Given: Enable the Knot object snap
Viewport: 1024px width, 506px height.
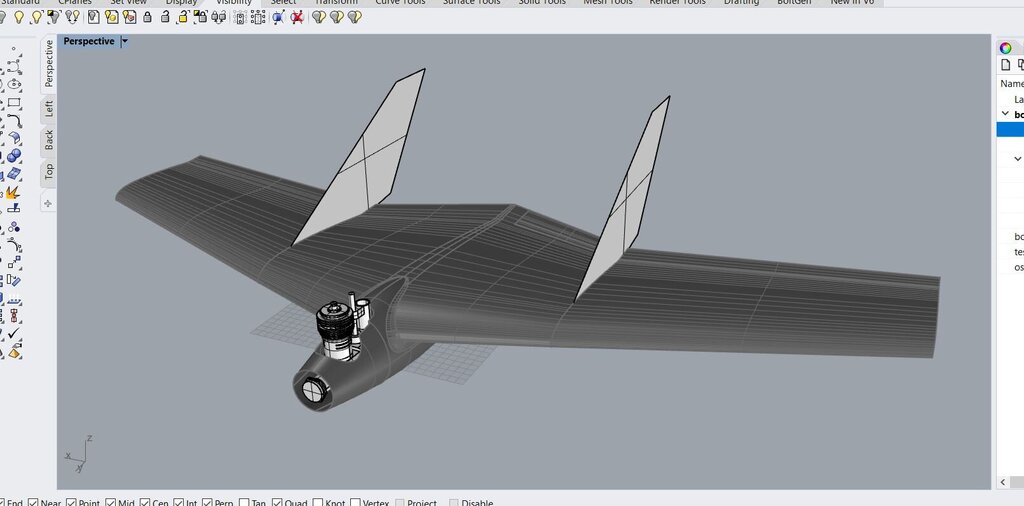Looking at the screenshot, I should pyautogui.click(x=319, y=503).
